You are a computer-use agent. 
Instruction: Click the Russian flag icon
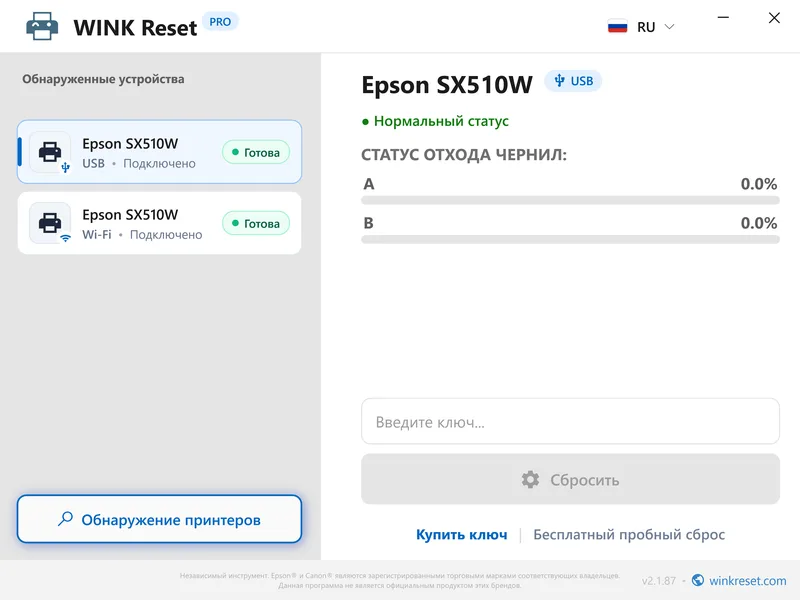click(617, 27)
